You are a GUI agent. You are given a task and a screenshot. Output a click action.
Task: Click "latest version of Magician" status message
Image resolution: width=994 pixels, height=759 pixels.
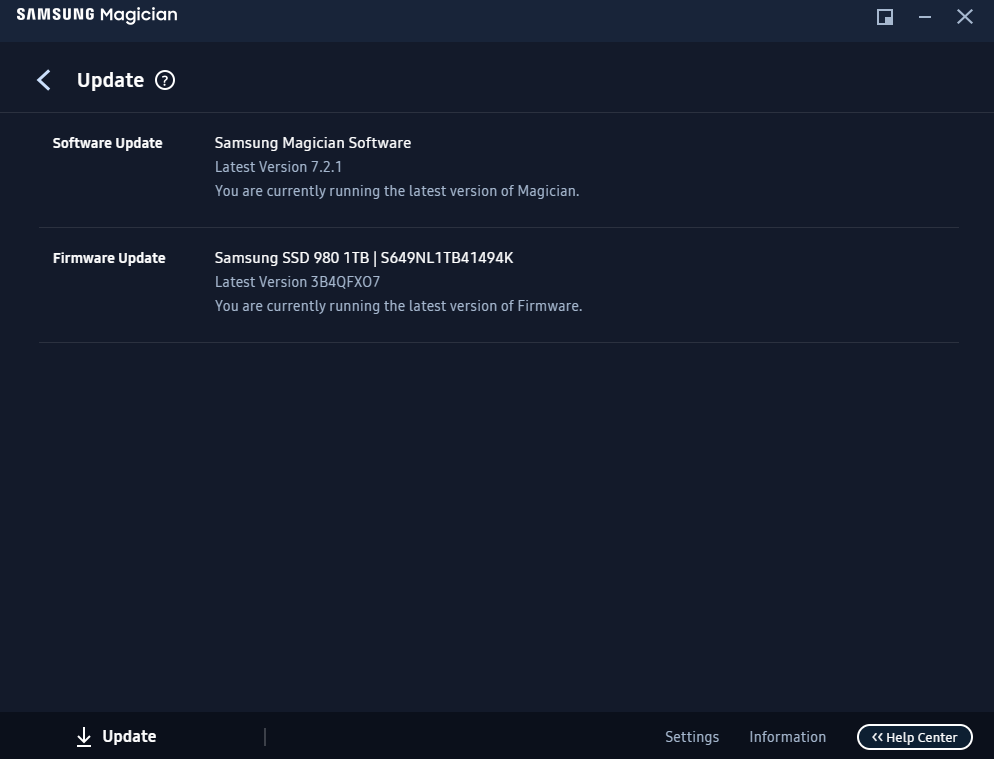point(397,191)
